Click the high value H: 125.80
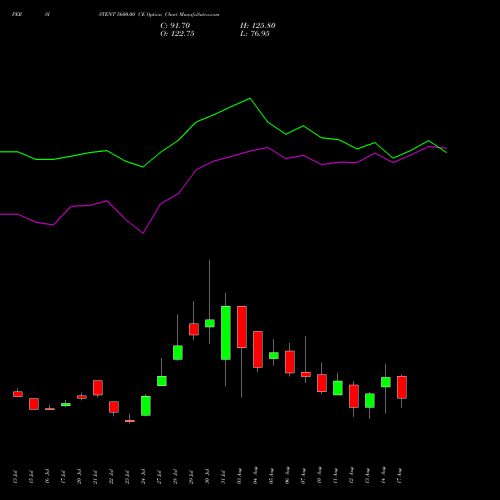Image resolution: width=500 pixels, height=500 pixels. [x=258, y=26]
